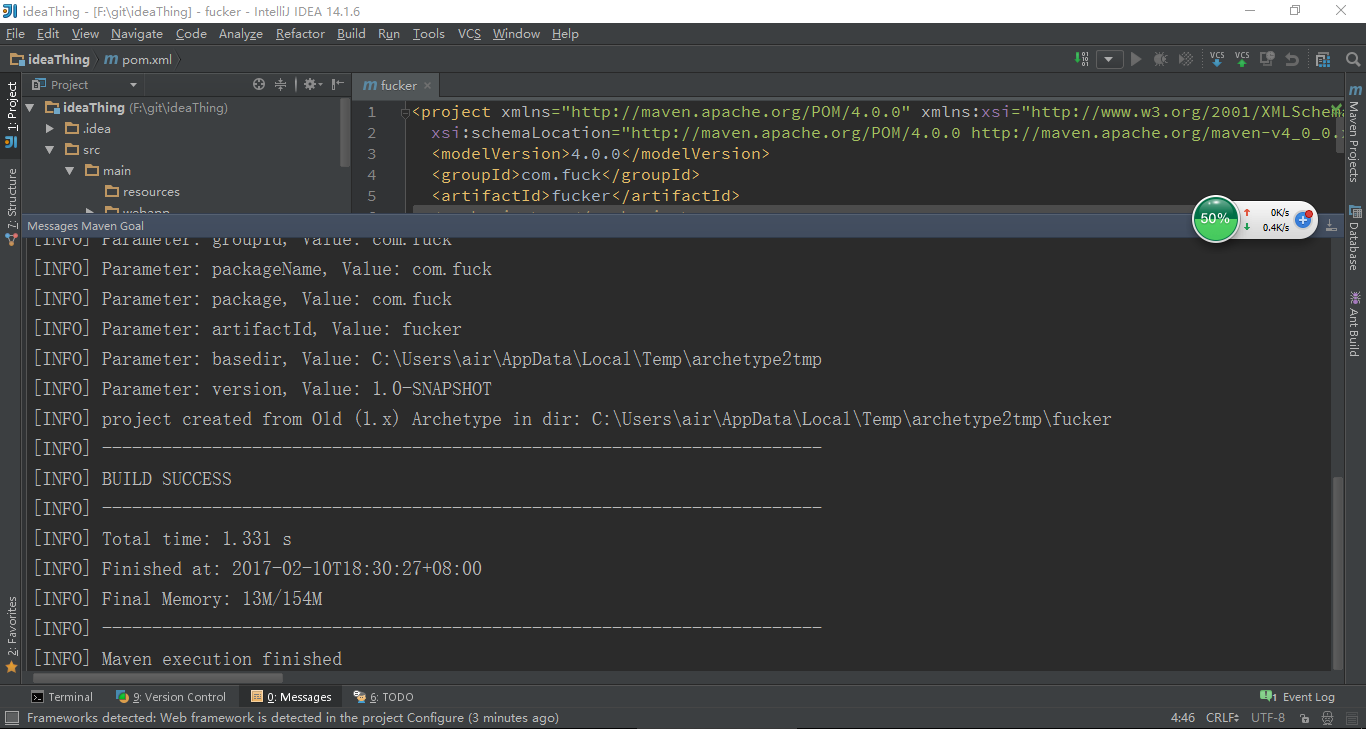Open Show History clock icon

tap(1267, 59)
